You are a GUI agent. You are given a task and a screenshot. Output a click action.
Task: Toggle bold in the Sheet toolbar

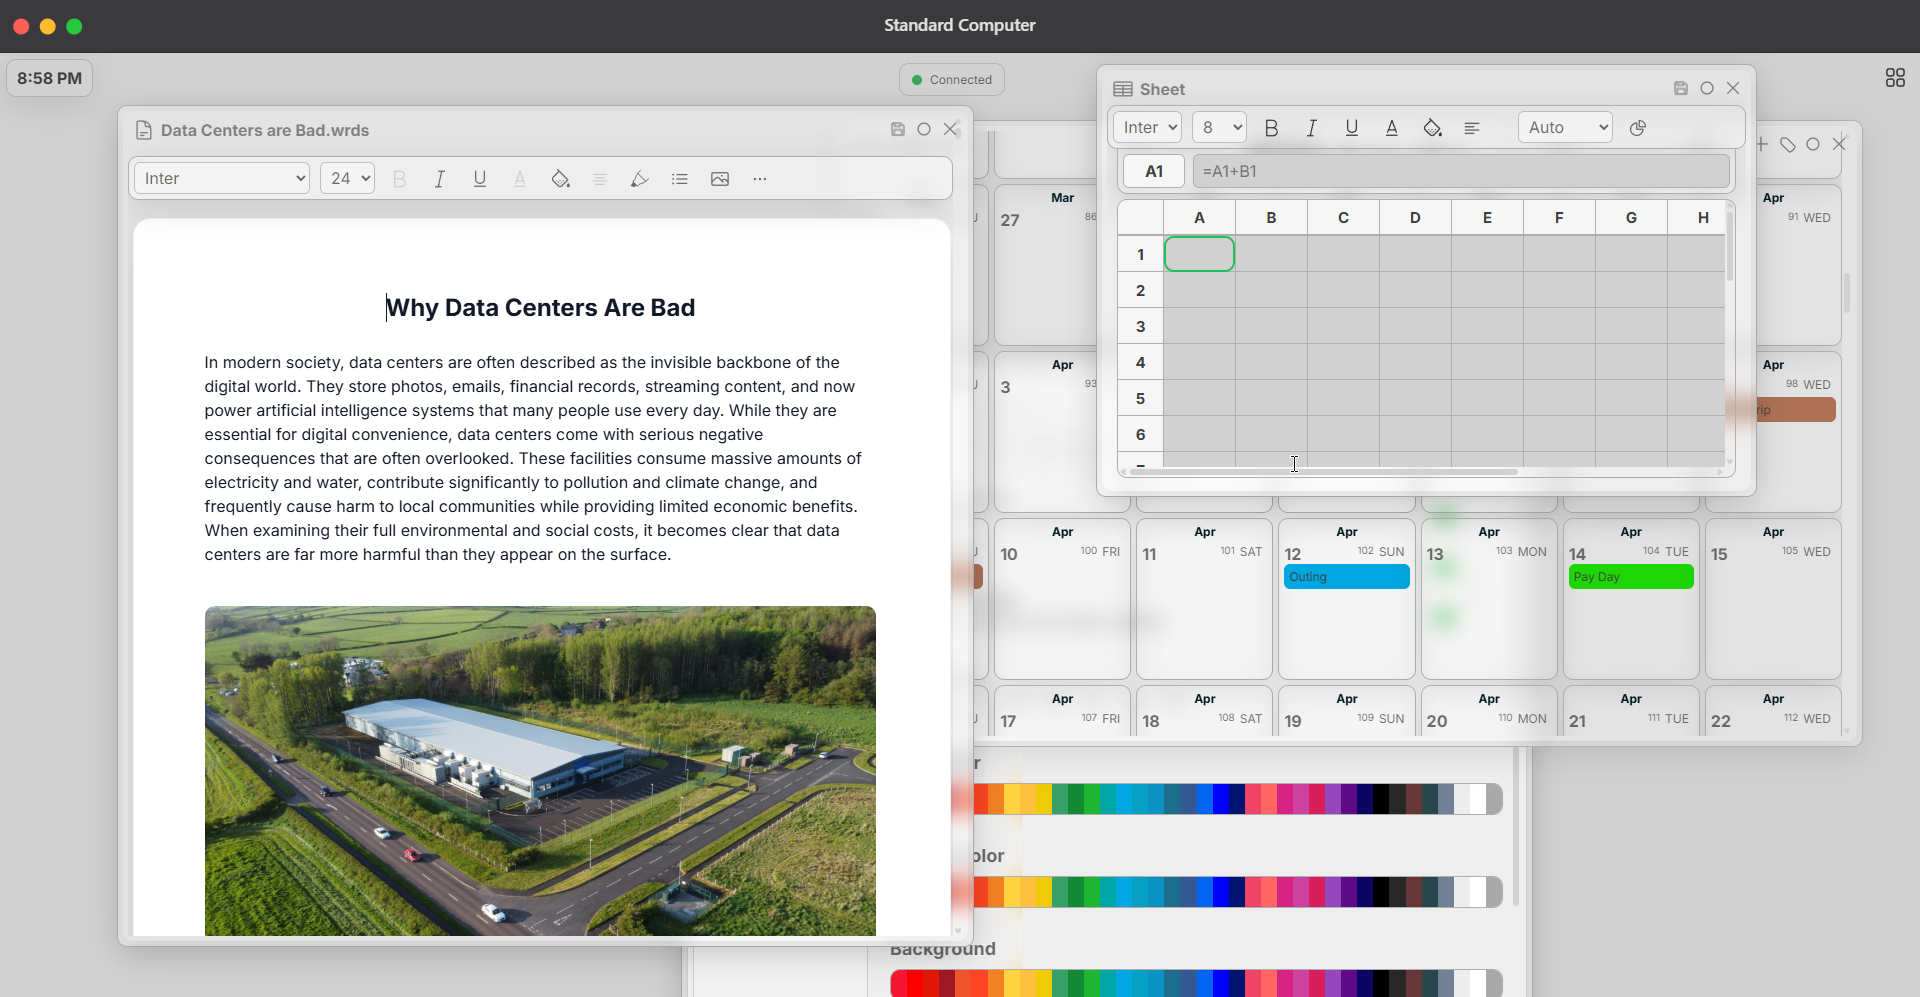pyautogui.click(x=1271, y=128)
